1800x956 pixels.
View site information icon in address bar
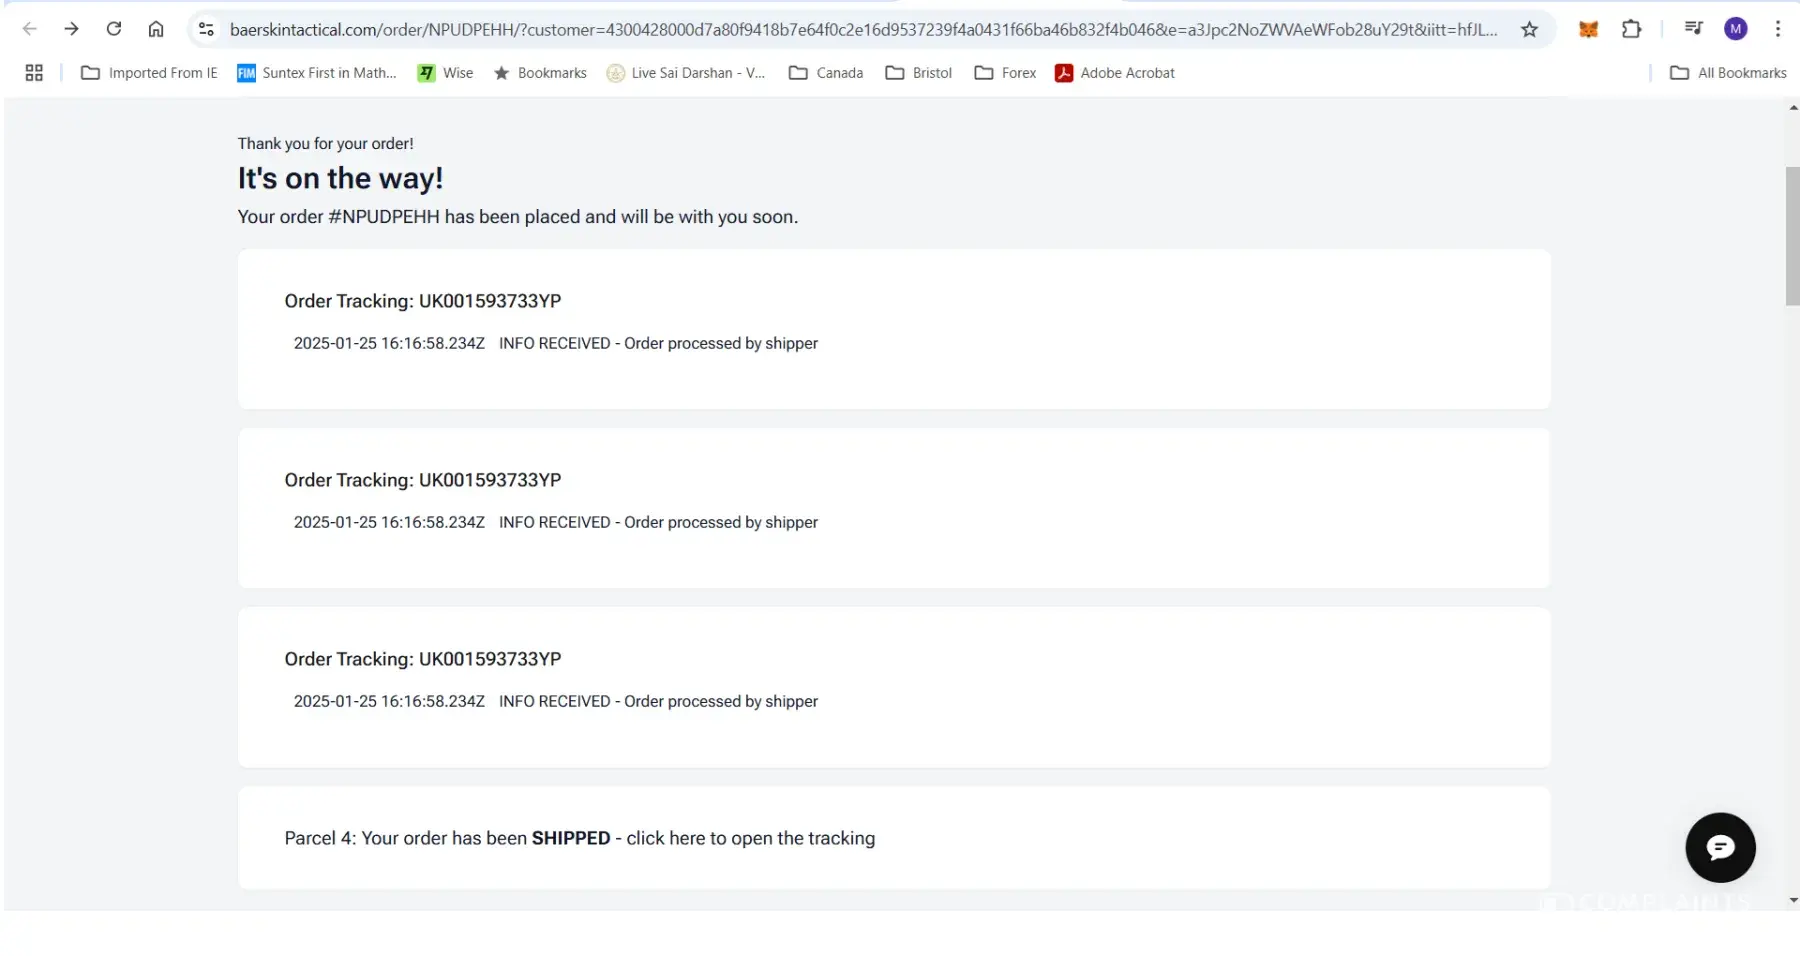pyautogui.click(x=206, y=29)
